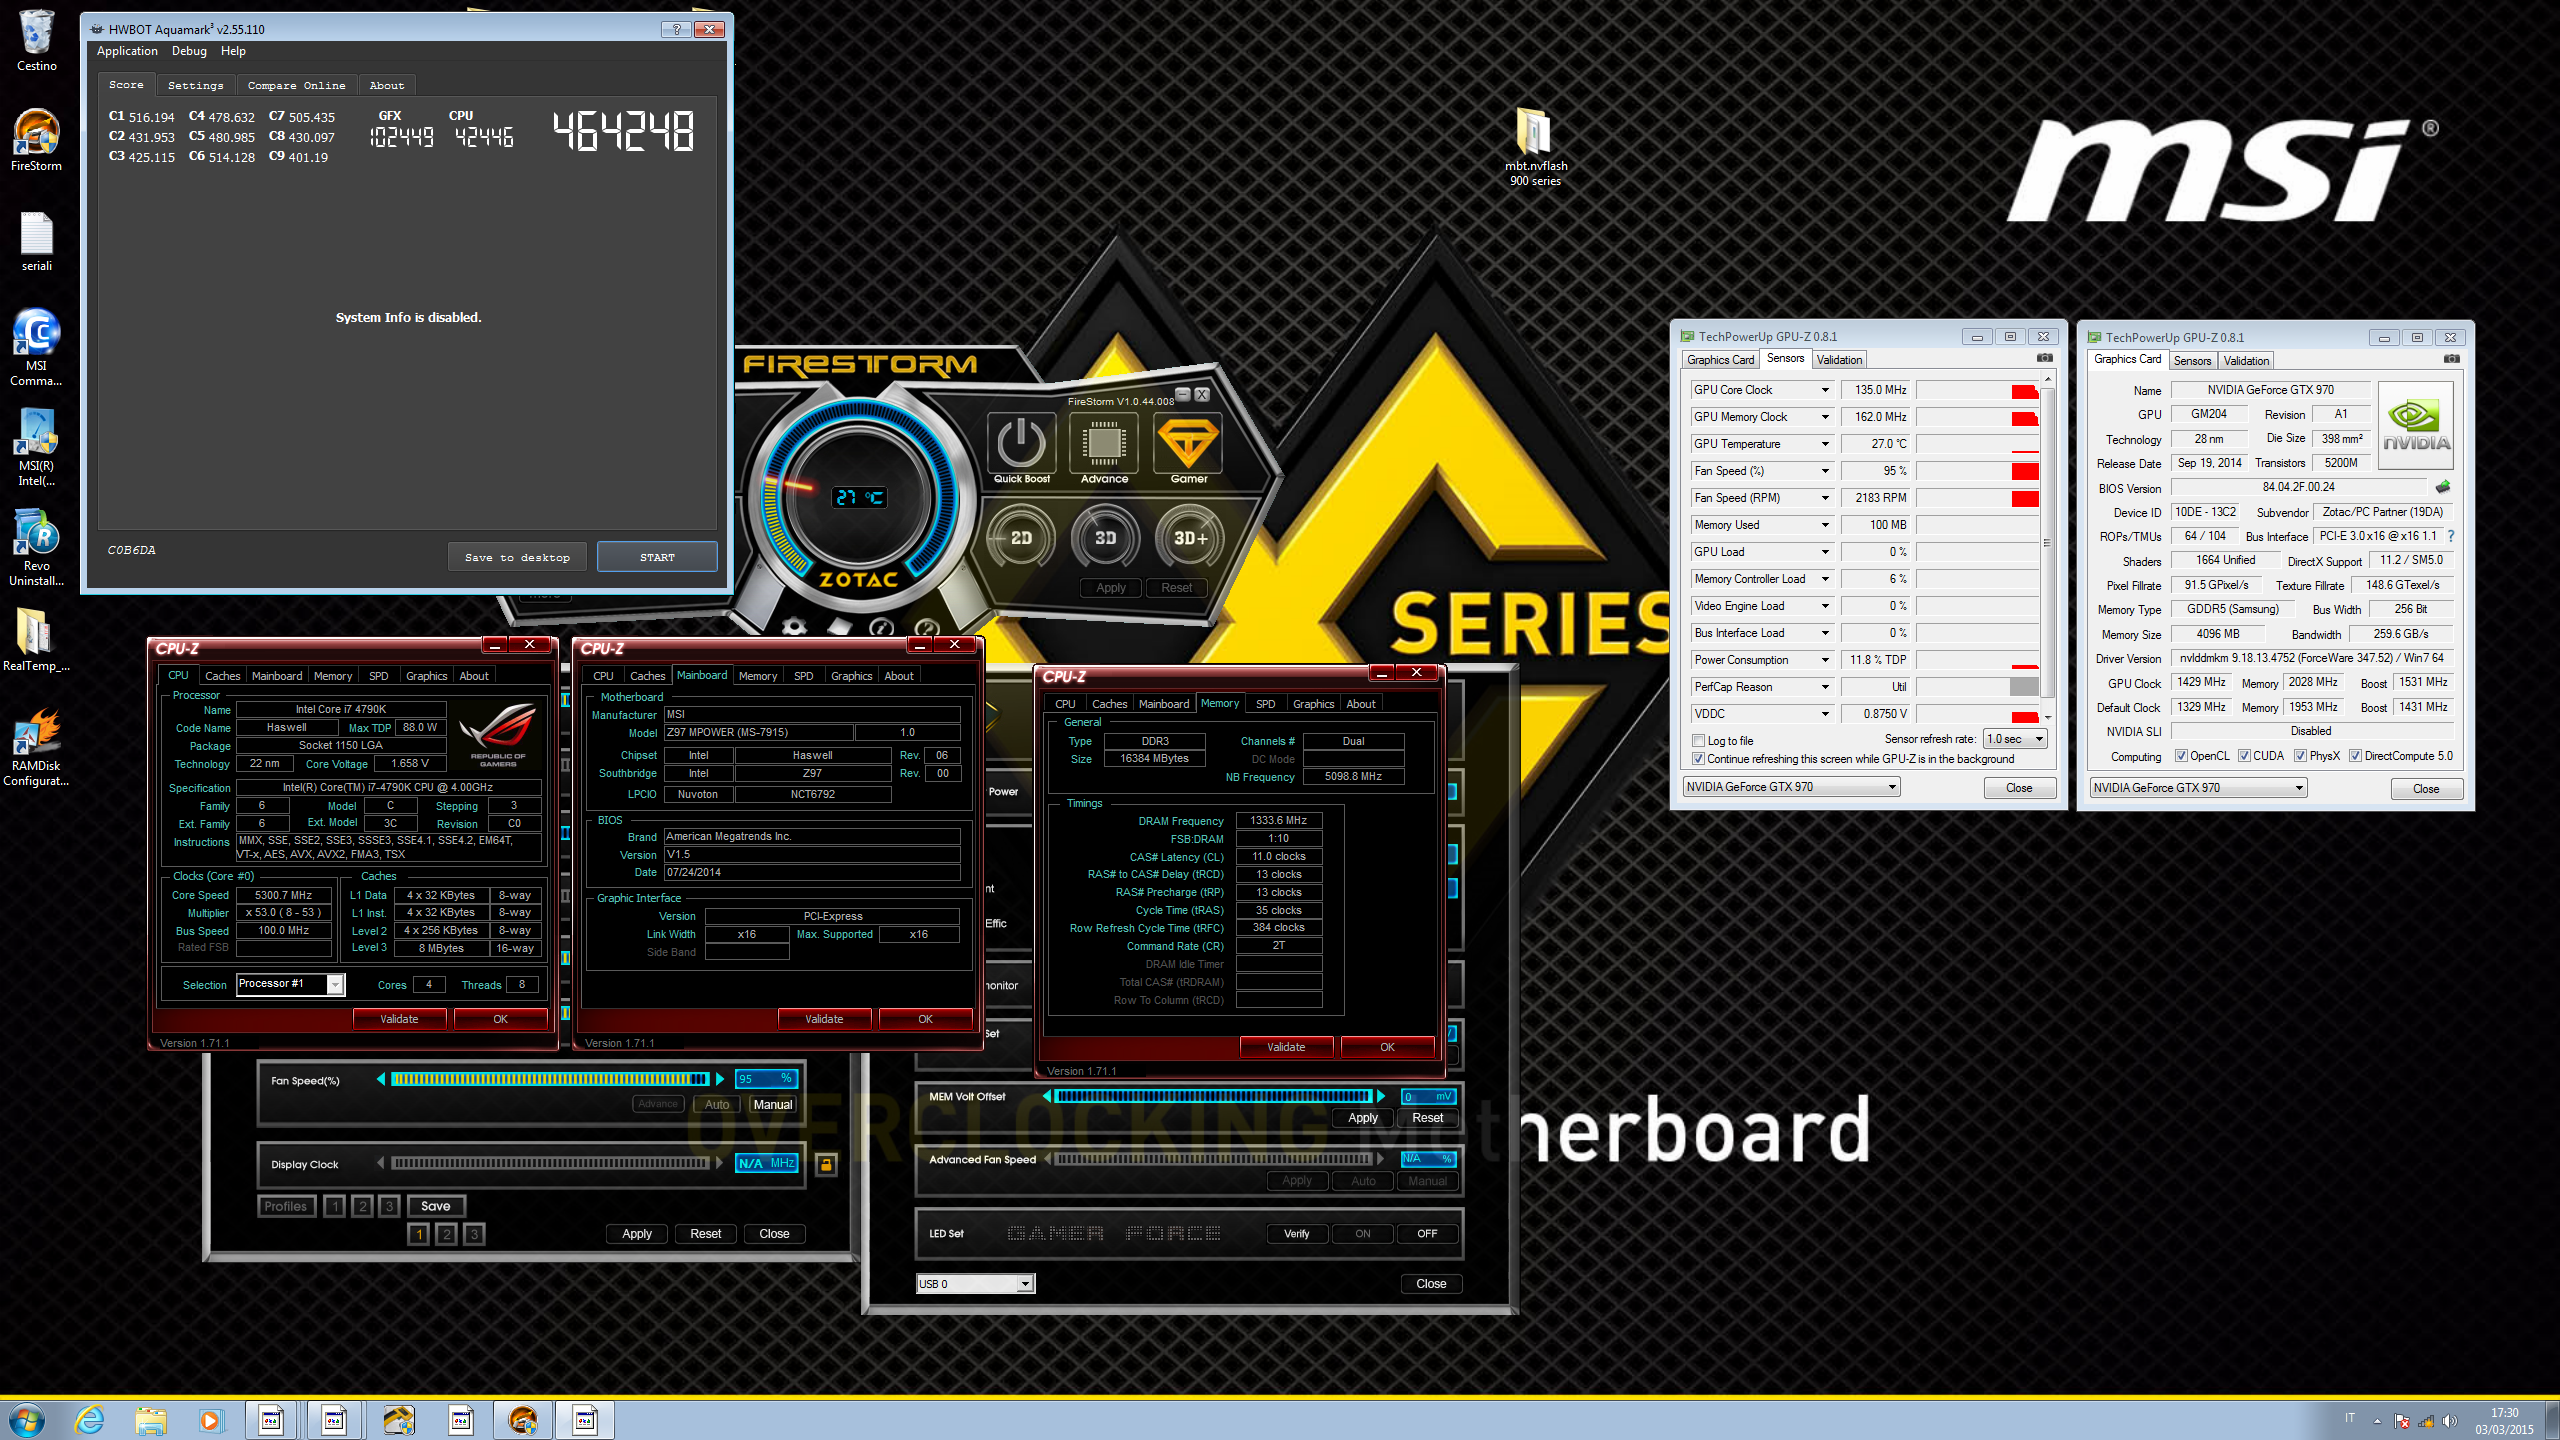This screenshot has height=1440, width=2560.
Task: Expand GPU Core Clock sensor dropdown
Action: click(1824, 390)
